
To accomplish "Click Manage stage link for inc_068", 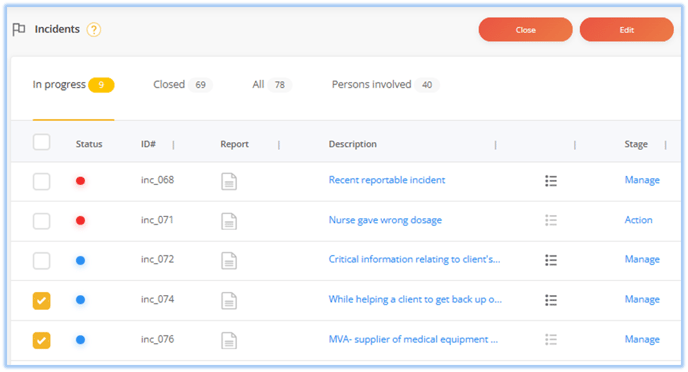I will click(642, 180).
